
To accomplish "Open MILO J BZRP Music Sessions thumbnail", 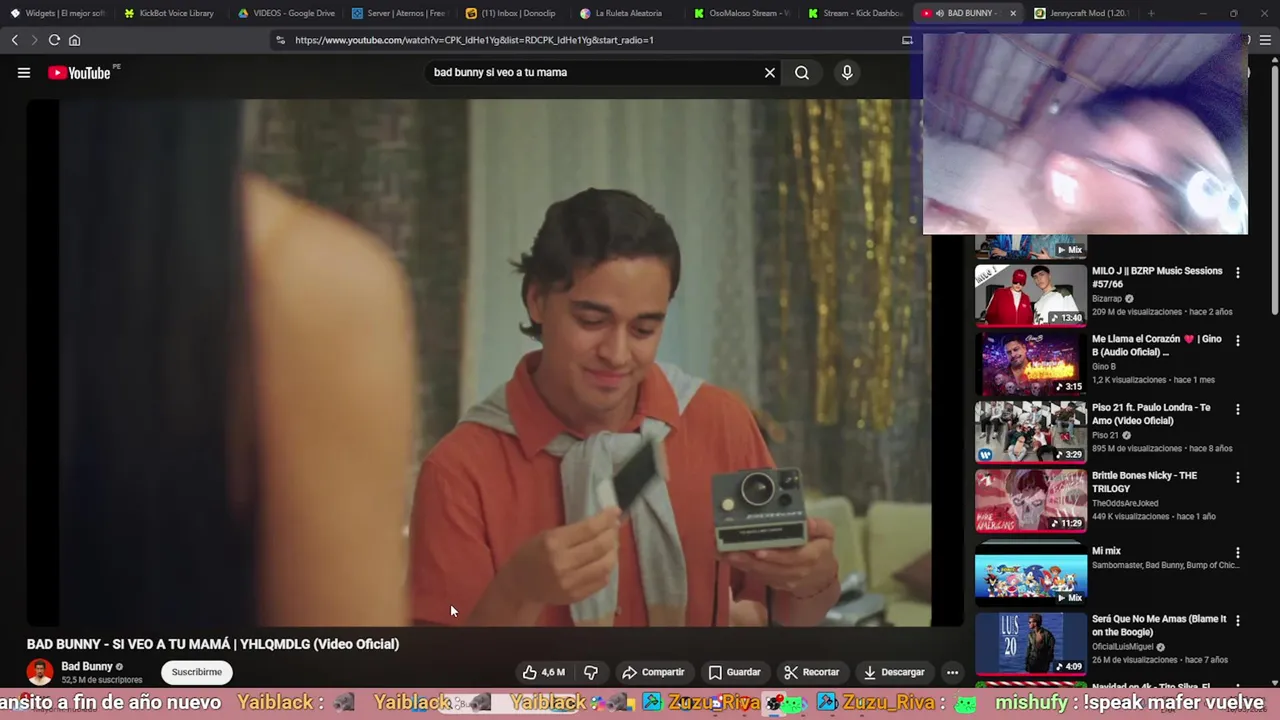I will point(1031,296).
